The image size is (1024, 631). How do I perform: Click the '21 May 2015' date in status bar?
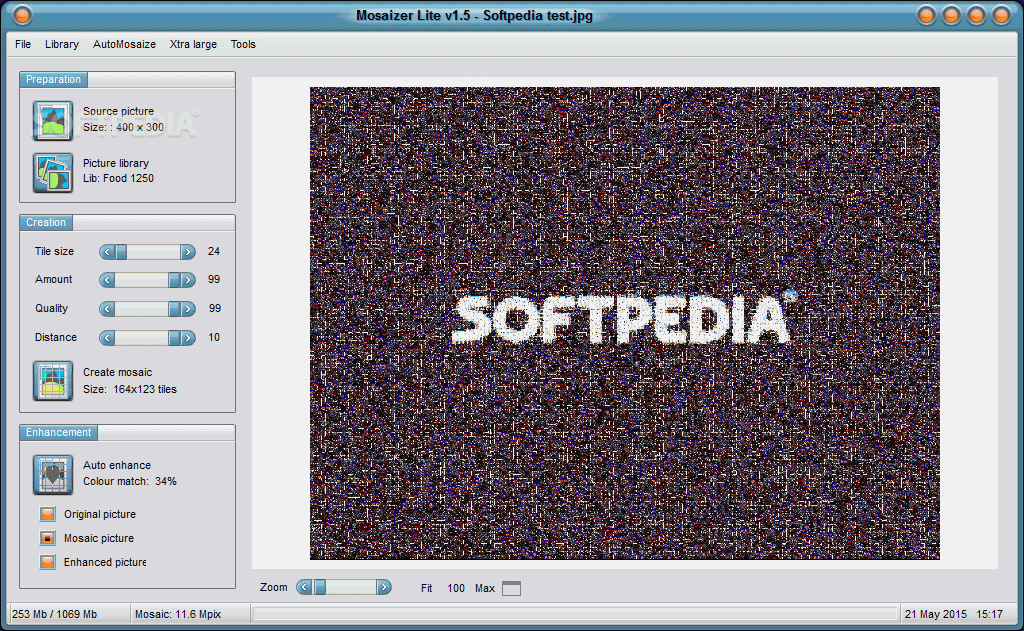point(935,614)
